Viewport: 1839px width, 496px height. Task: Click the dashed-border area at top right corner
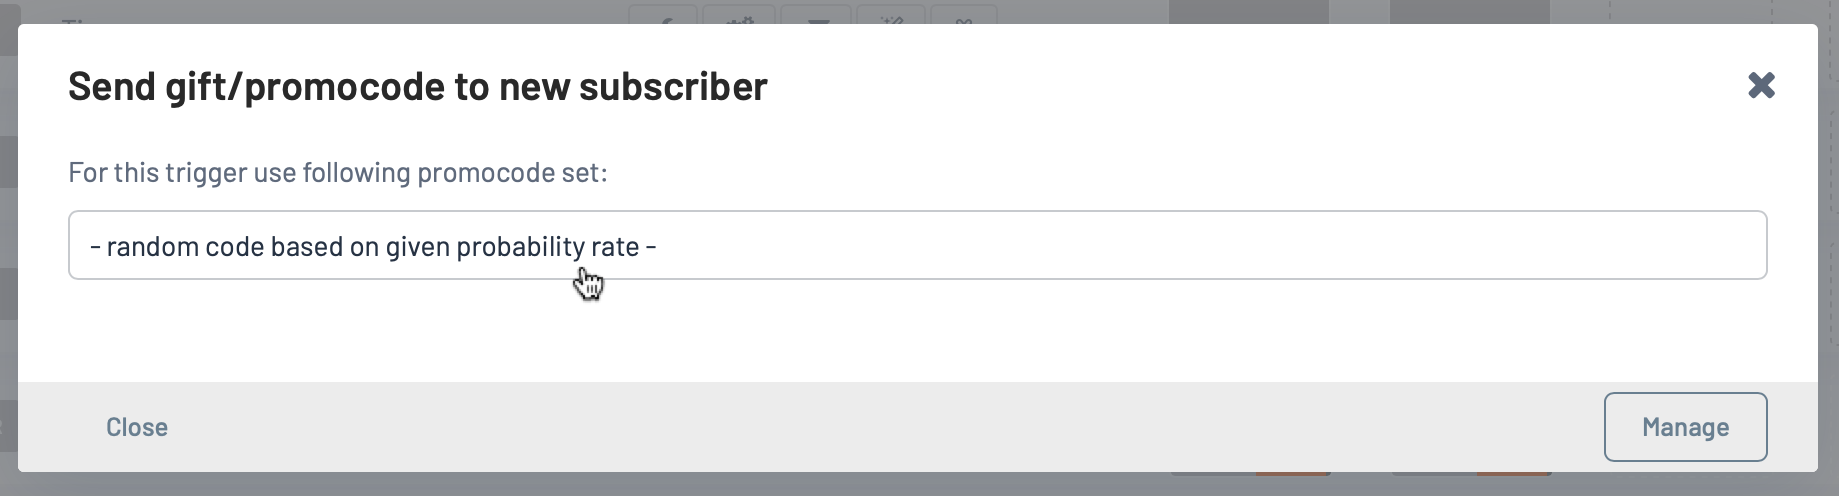click(x=1720, y=12)
